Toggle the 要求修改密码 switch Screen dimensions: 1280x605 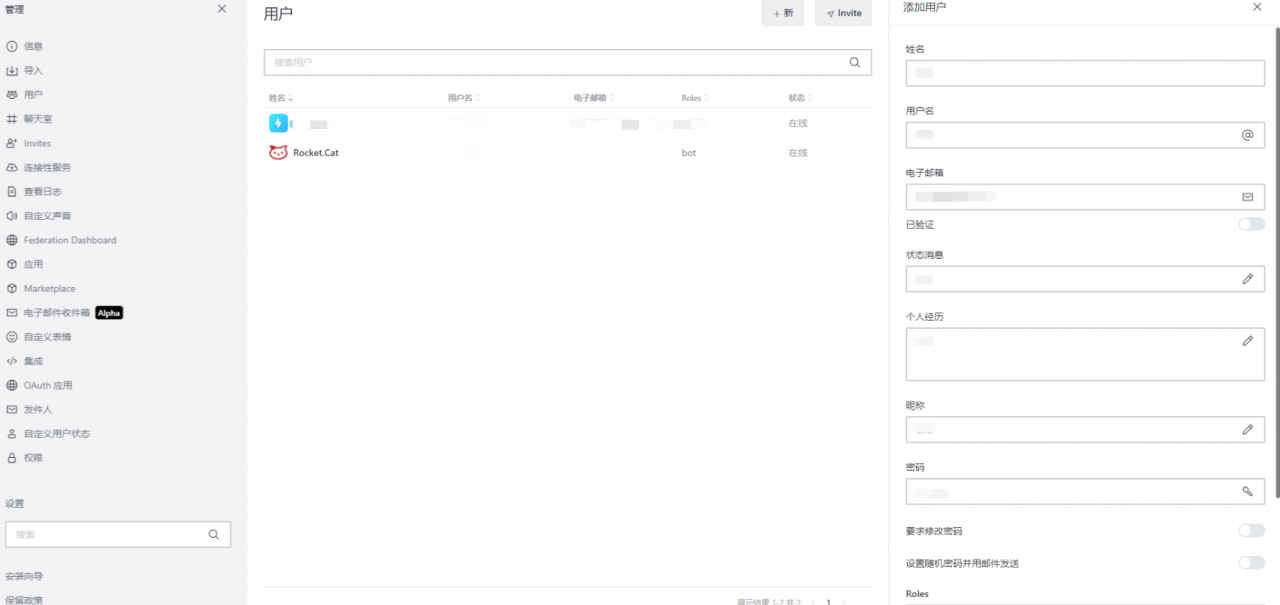(x=1251, y=531)
